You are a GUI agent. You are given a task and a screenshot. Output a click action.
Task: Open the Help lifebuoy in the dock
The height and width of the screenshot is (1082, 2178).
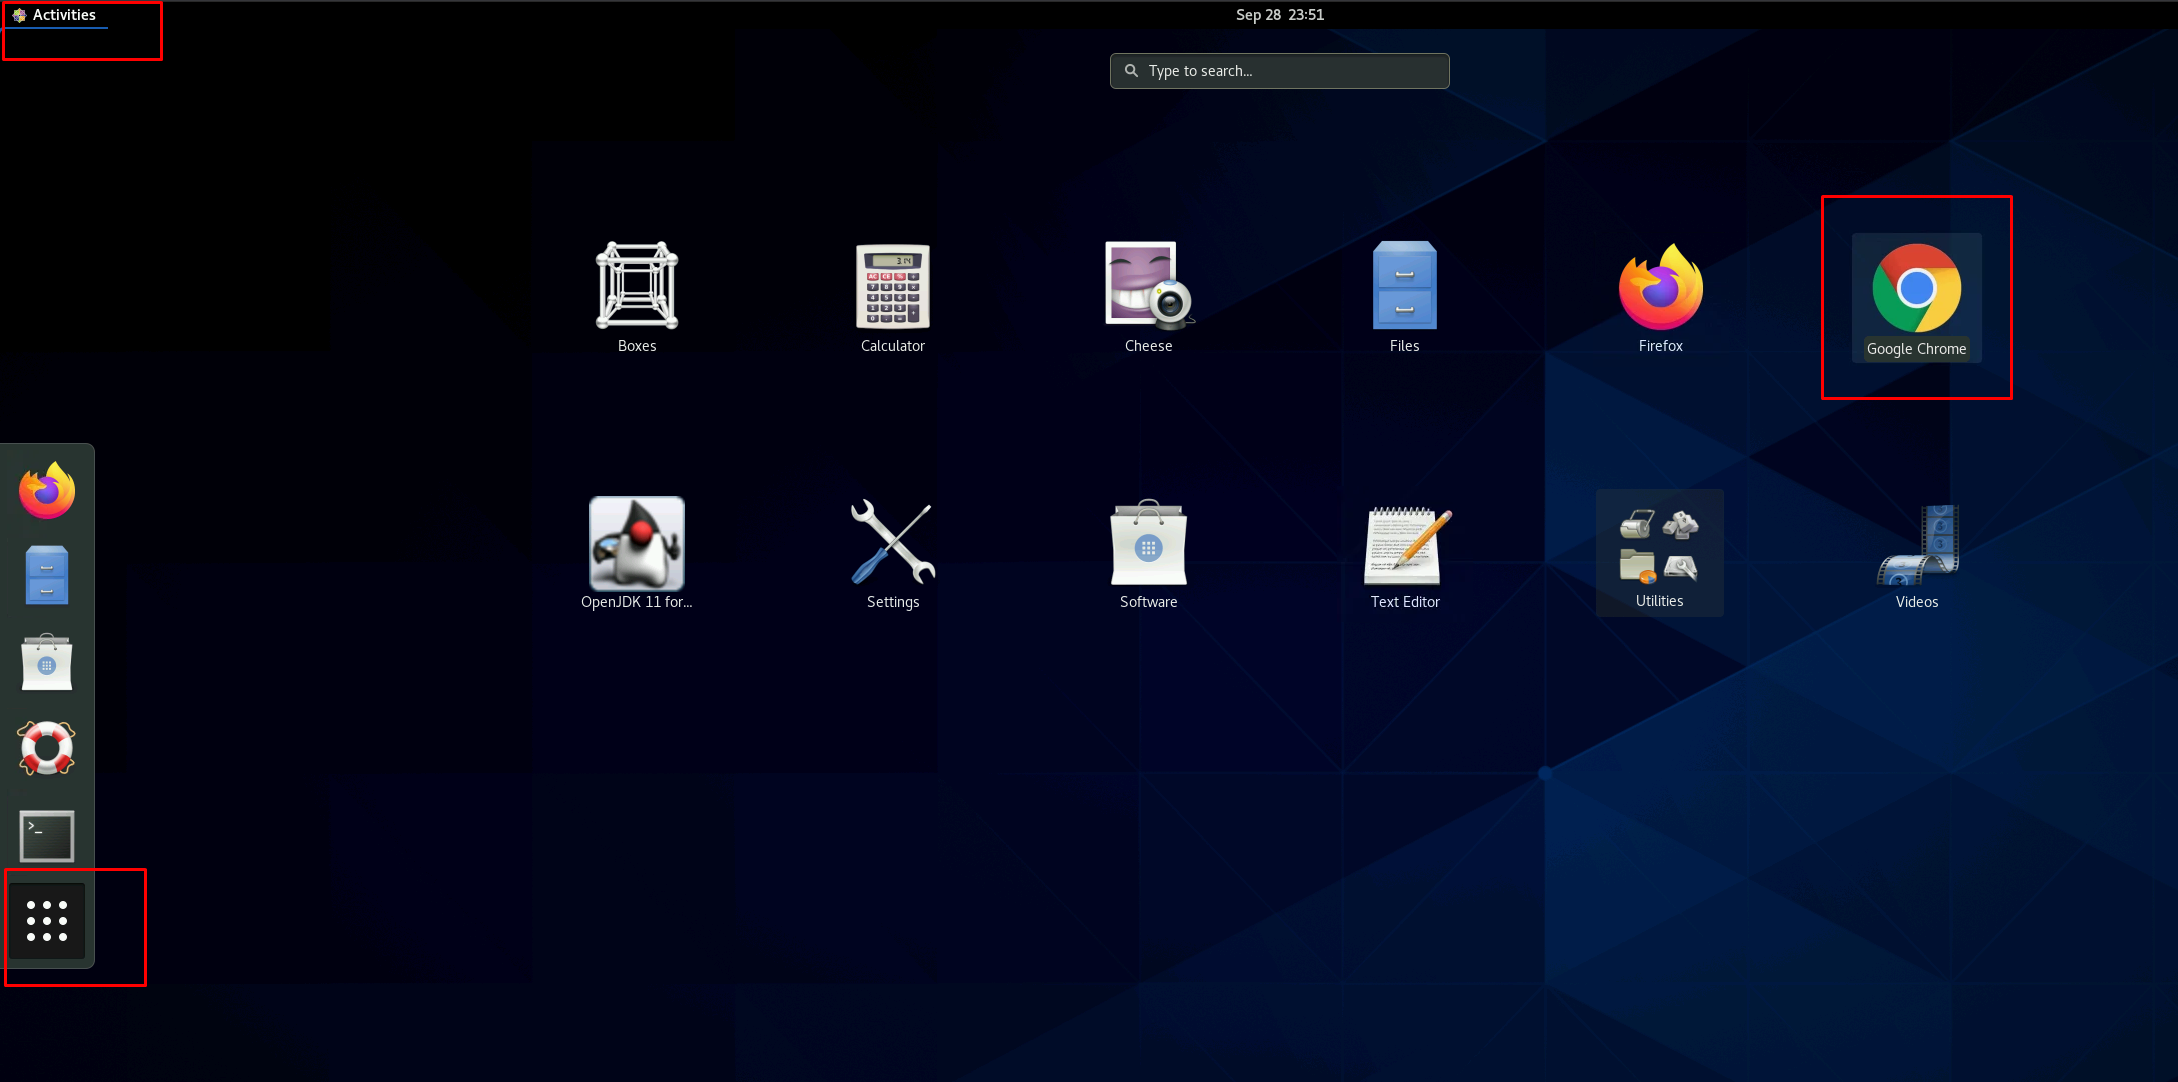(x=47, y=748)
